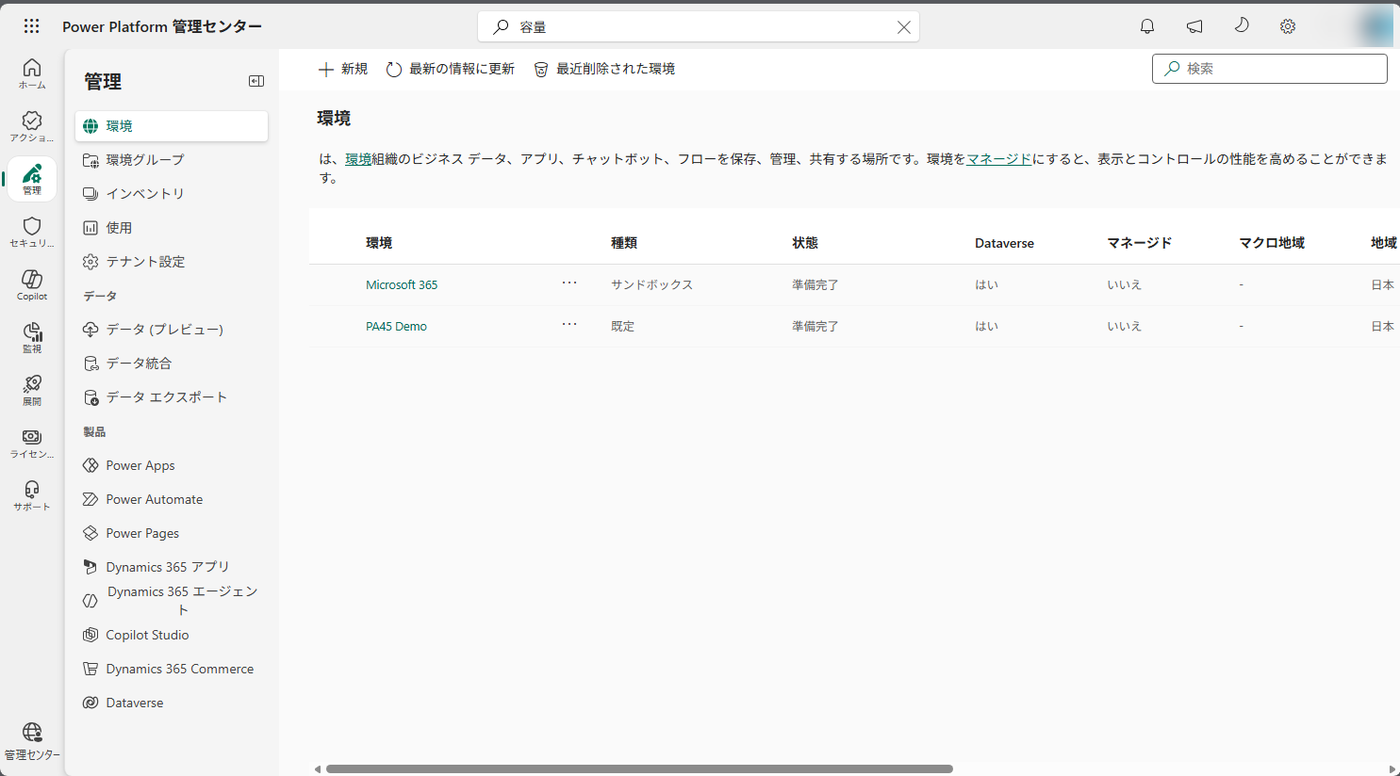The image size is (1400, 776).
Task: Refresh list with 最新の情報に更新
Action: [x=450, y=69]
